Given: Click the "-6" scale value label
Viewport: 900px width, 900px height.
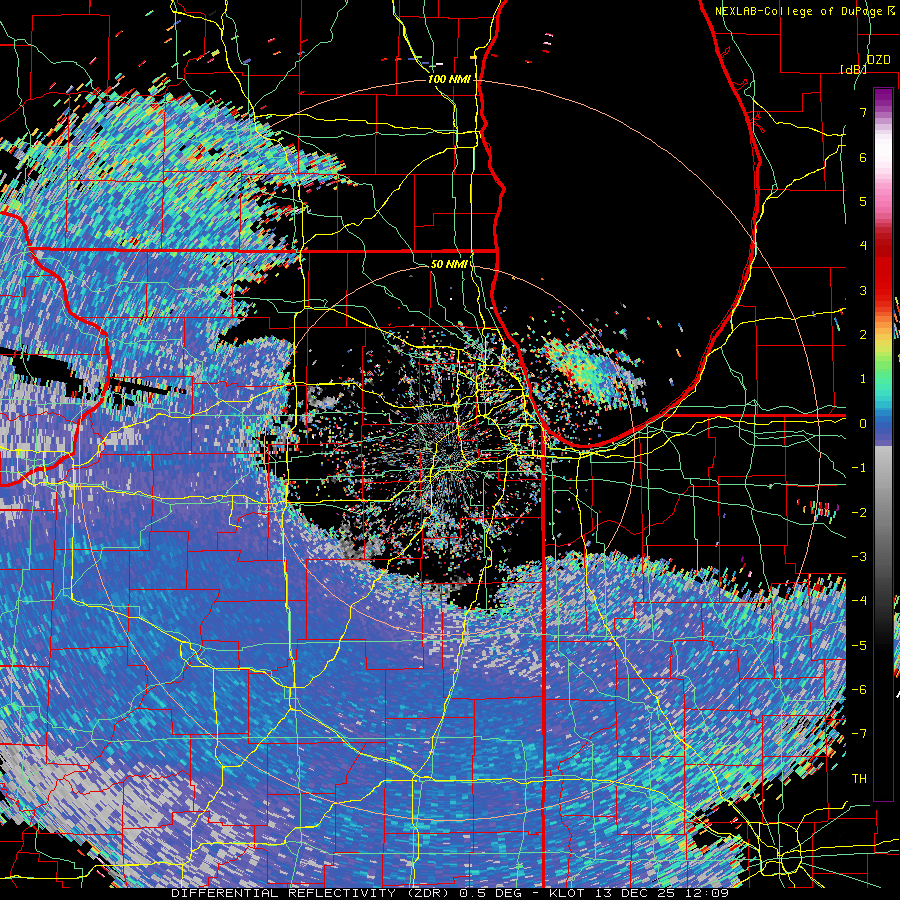Looking at the screenshot, I should coord(859,690).
